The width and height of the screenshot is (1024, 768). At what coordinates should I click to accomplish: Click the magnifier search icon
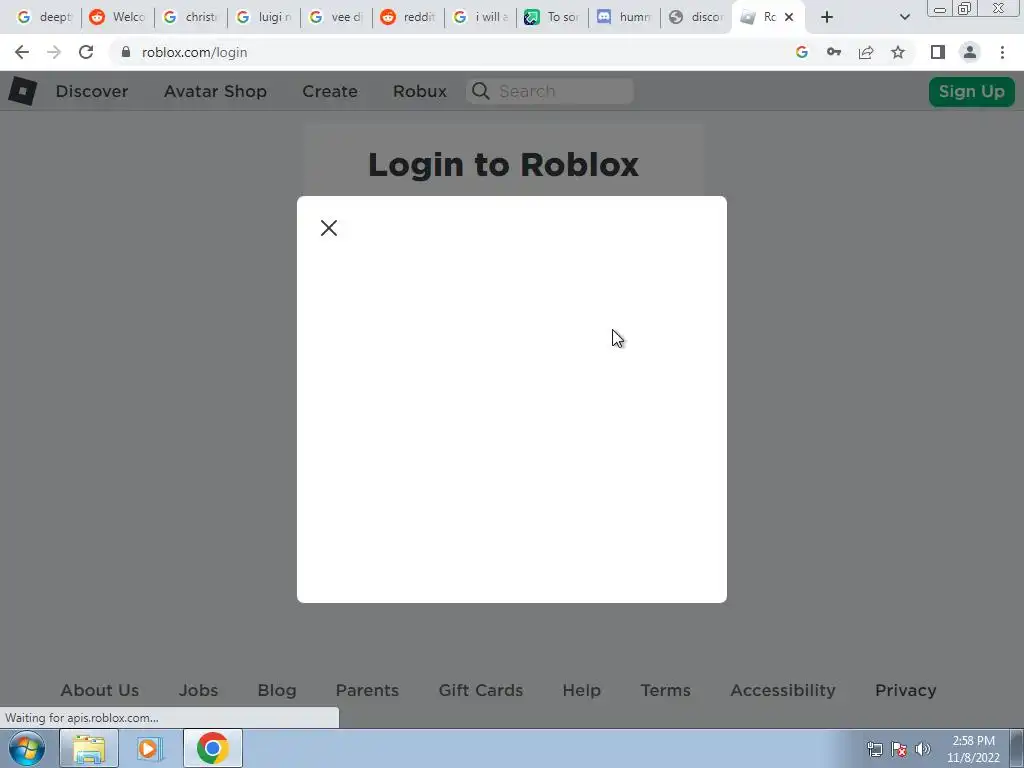[x=481, y=91]
